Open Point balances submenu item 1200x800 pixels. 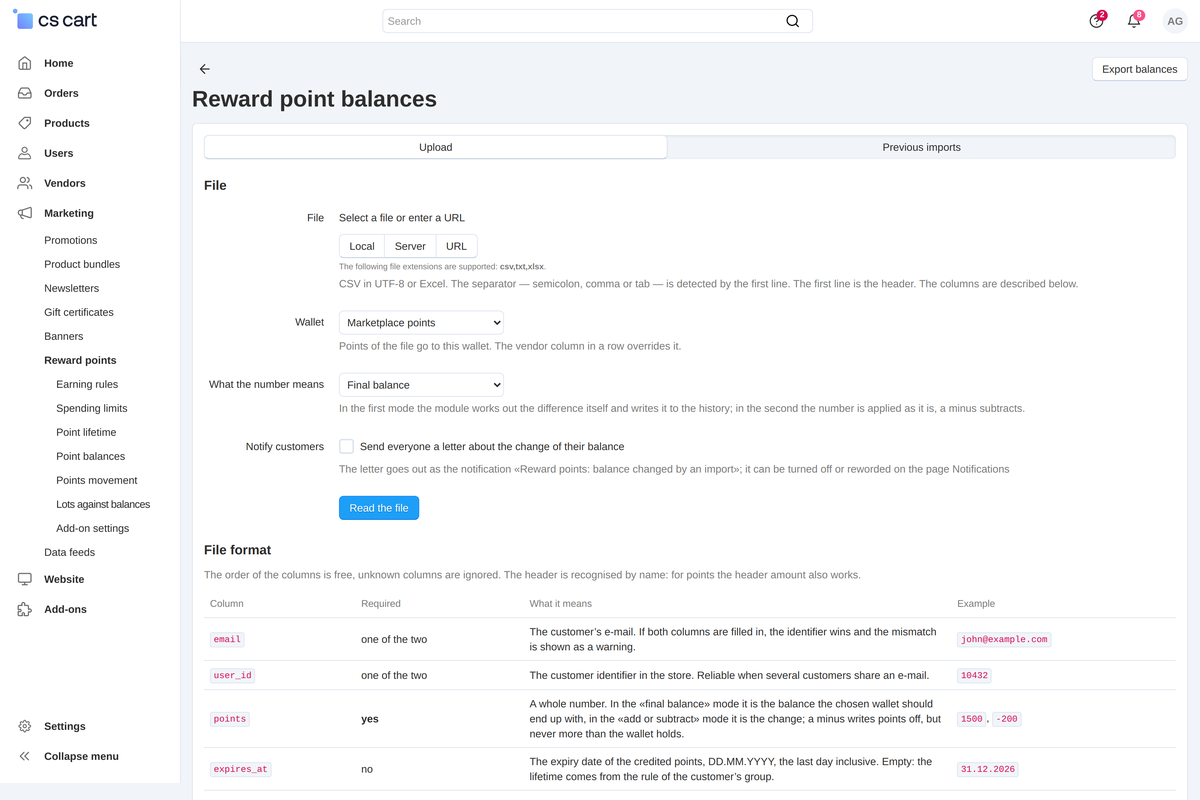tap(91, 456)
